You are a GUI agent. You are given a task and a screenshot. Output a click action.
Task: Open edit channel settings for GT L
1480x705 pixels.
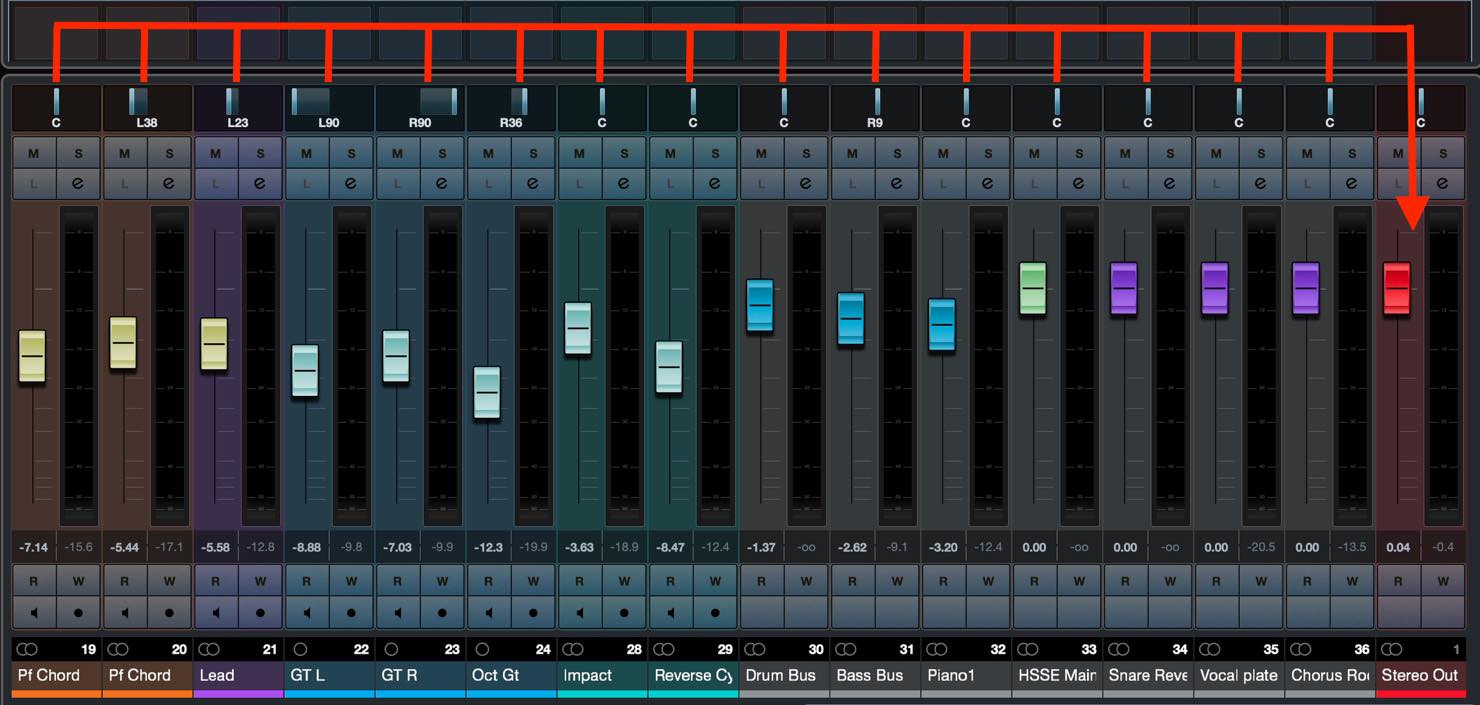[x=351, y=184]
